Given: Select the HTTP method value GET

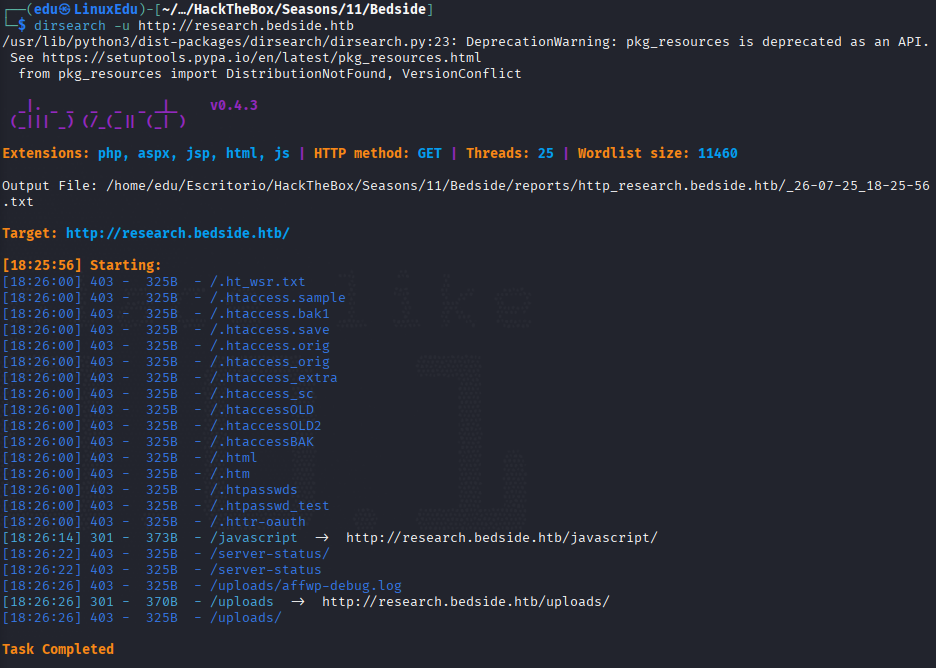Looking at the screenshot, I should [x=429, y=153].
